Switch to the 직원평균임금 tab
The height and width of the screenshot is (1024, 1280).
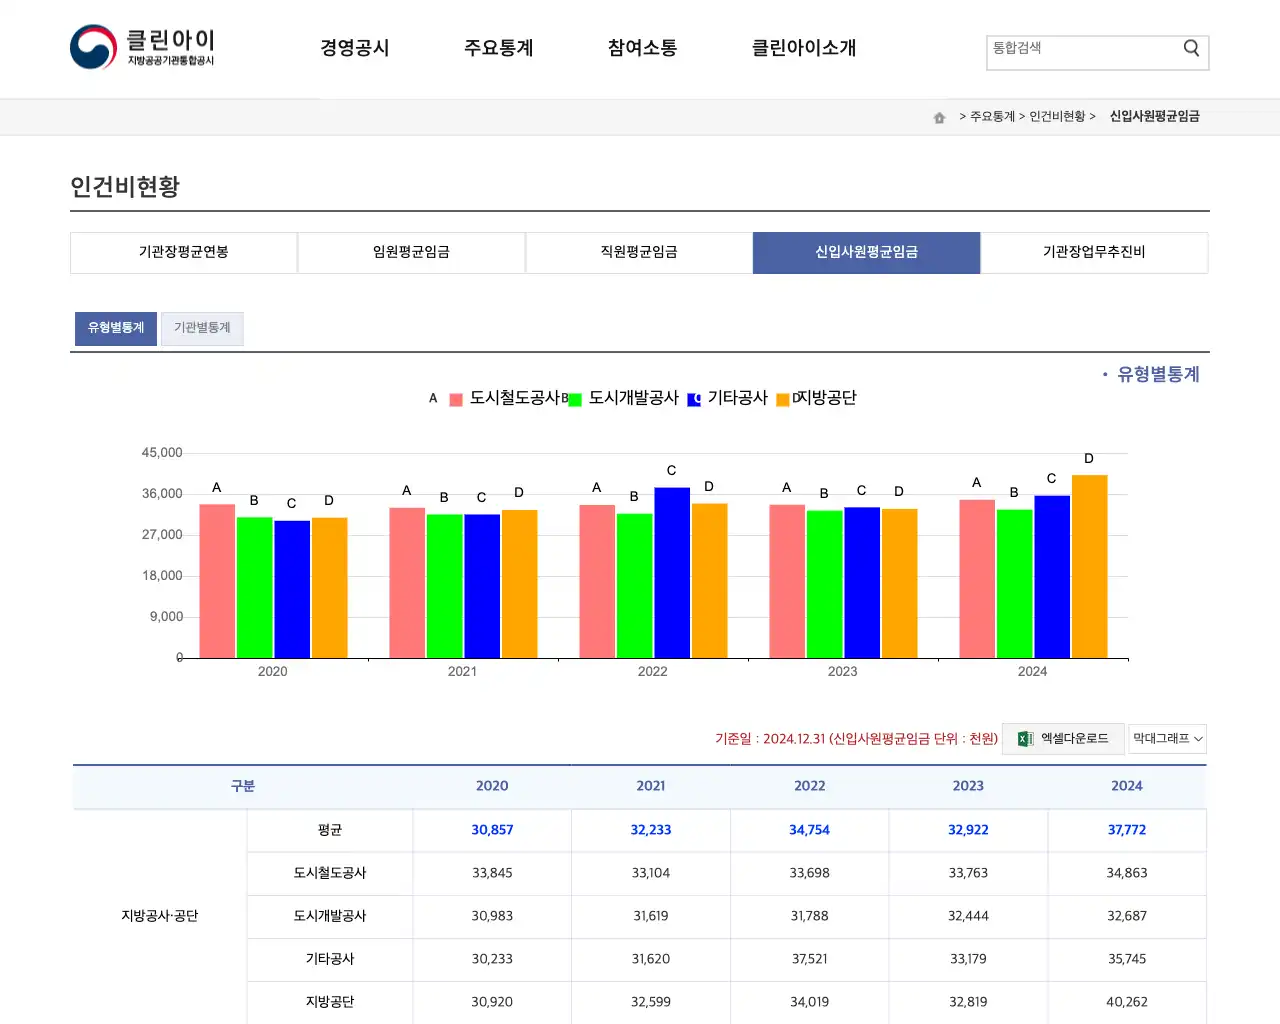pos(639,252)
